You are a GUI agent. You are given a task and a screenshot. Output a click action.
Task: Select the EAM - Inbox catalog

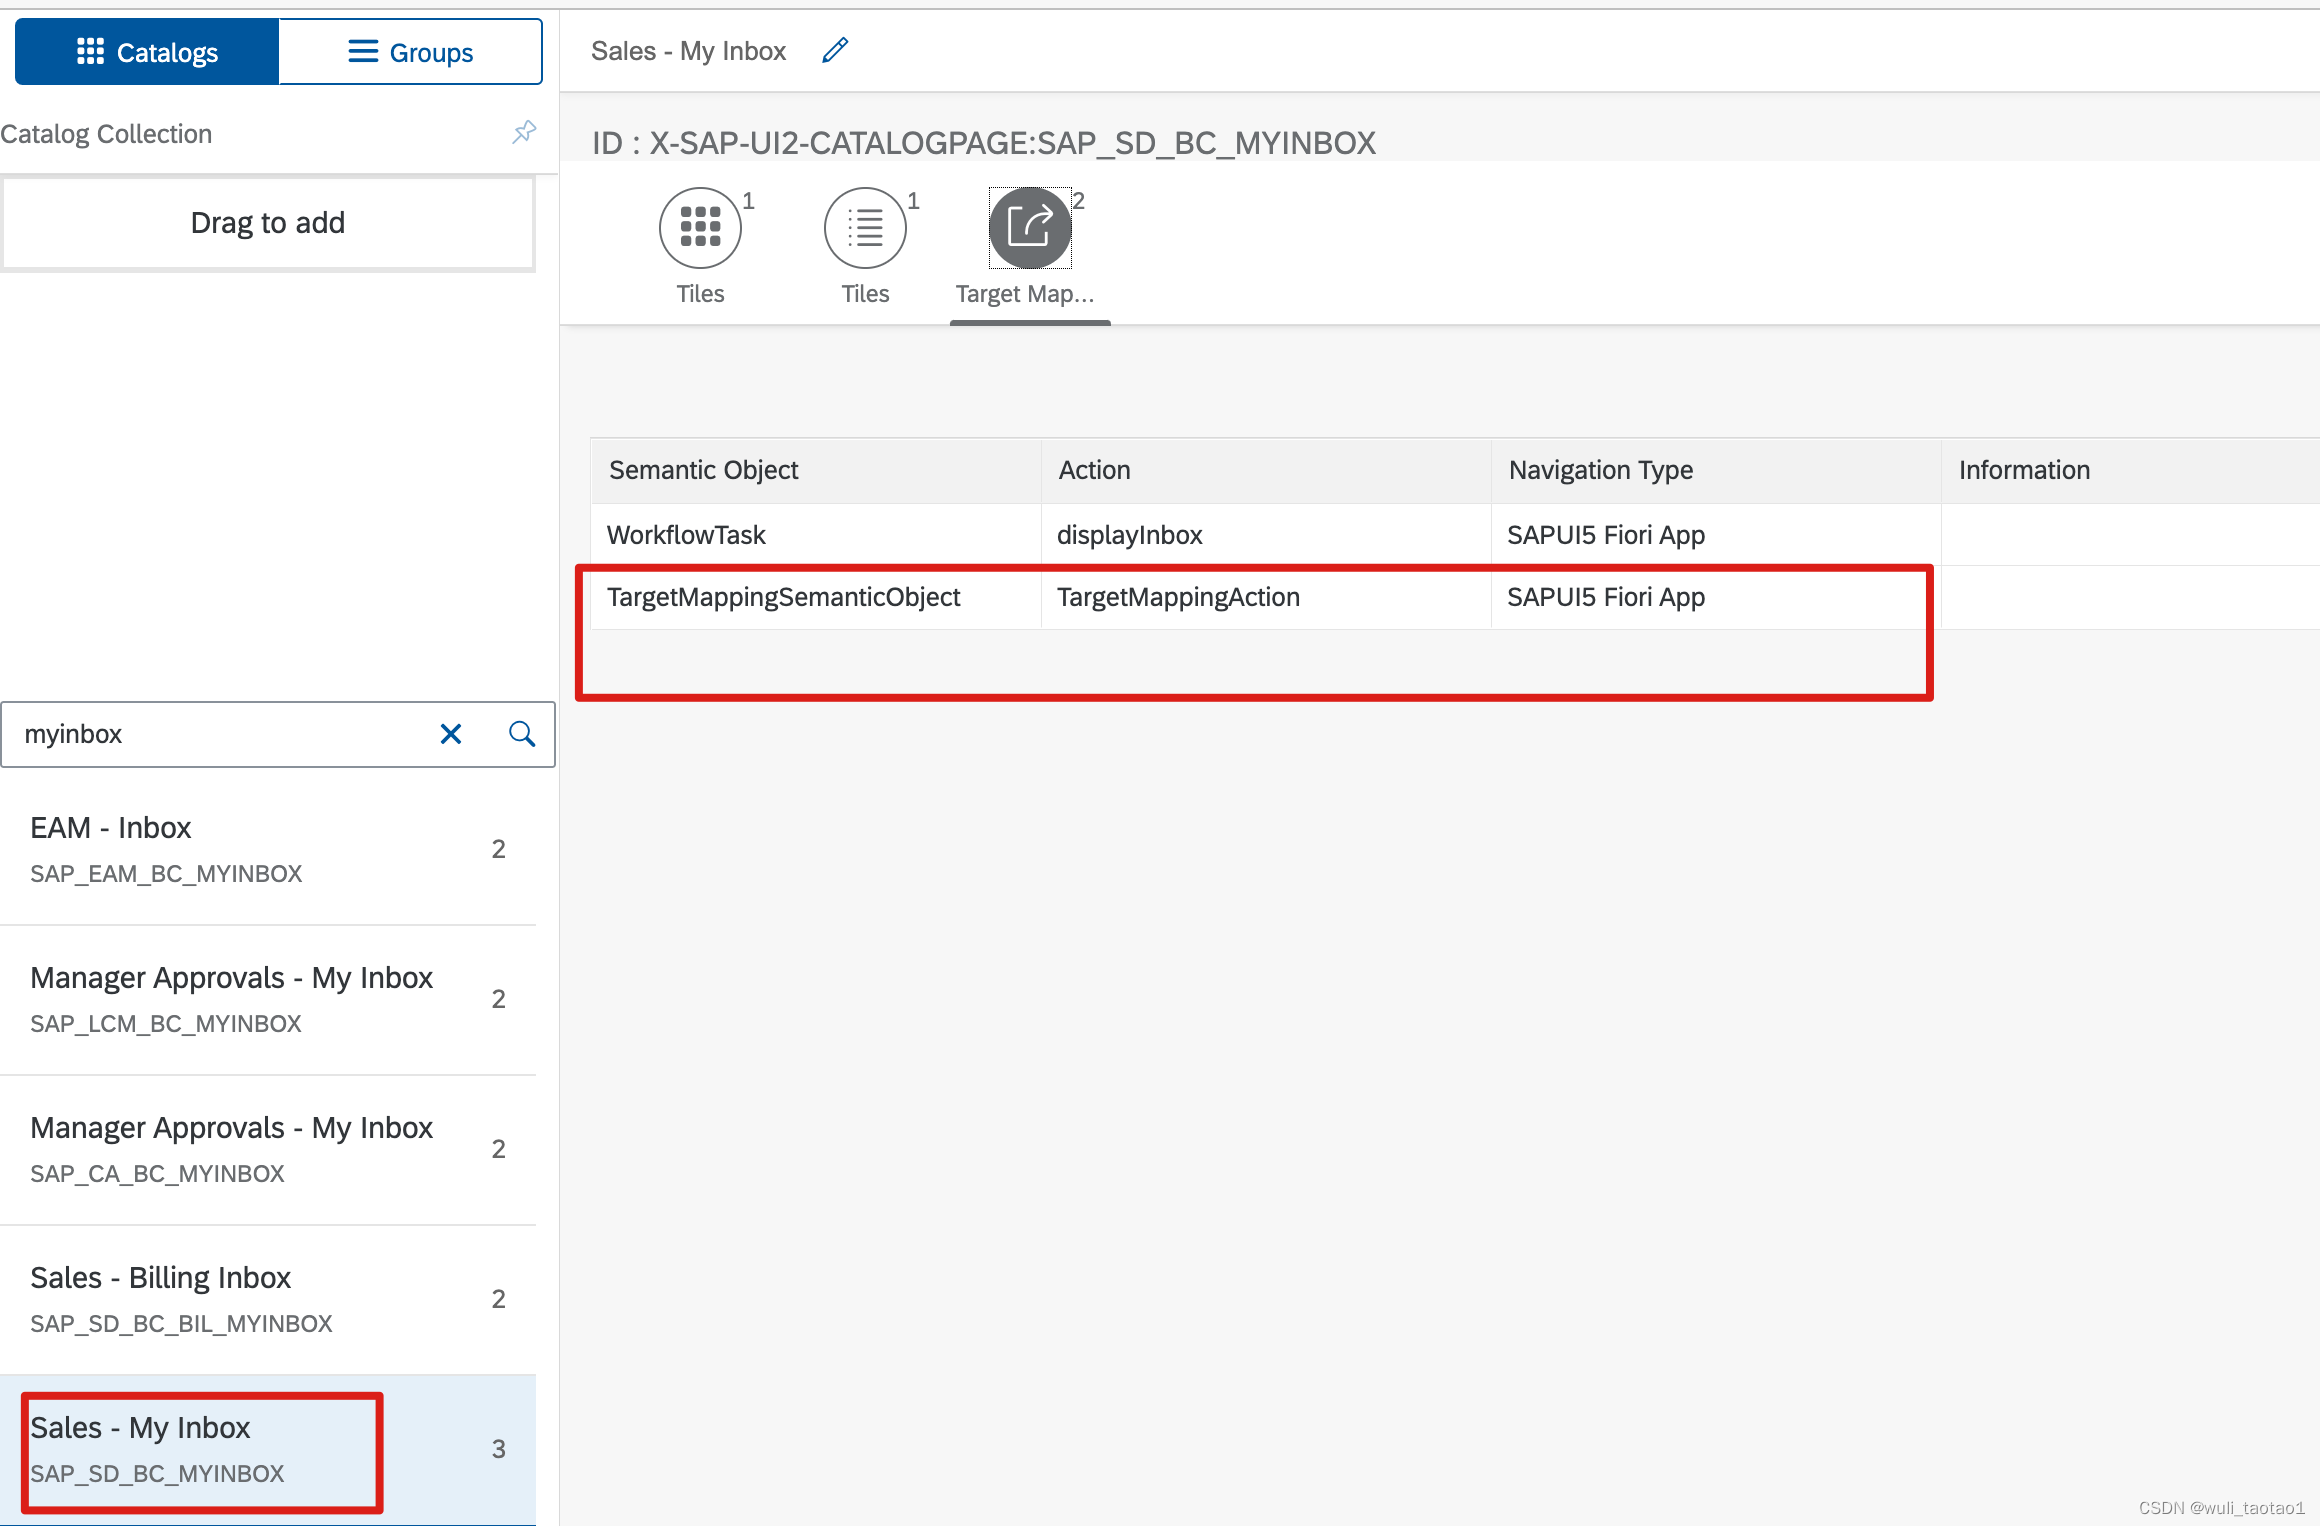250,848
